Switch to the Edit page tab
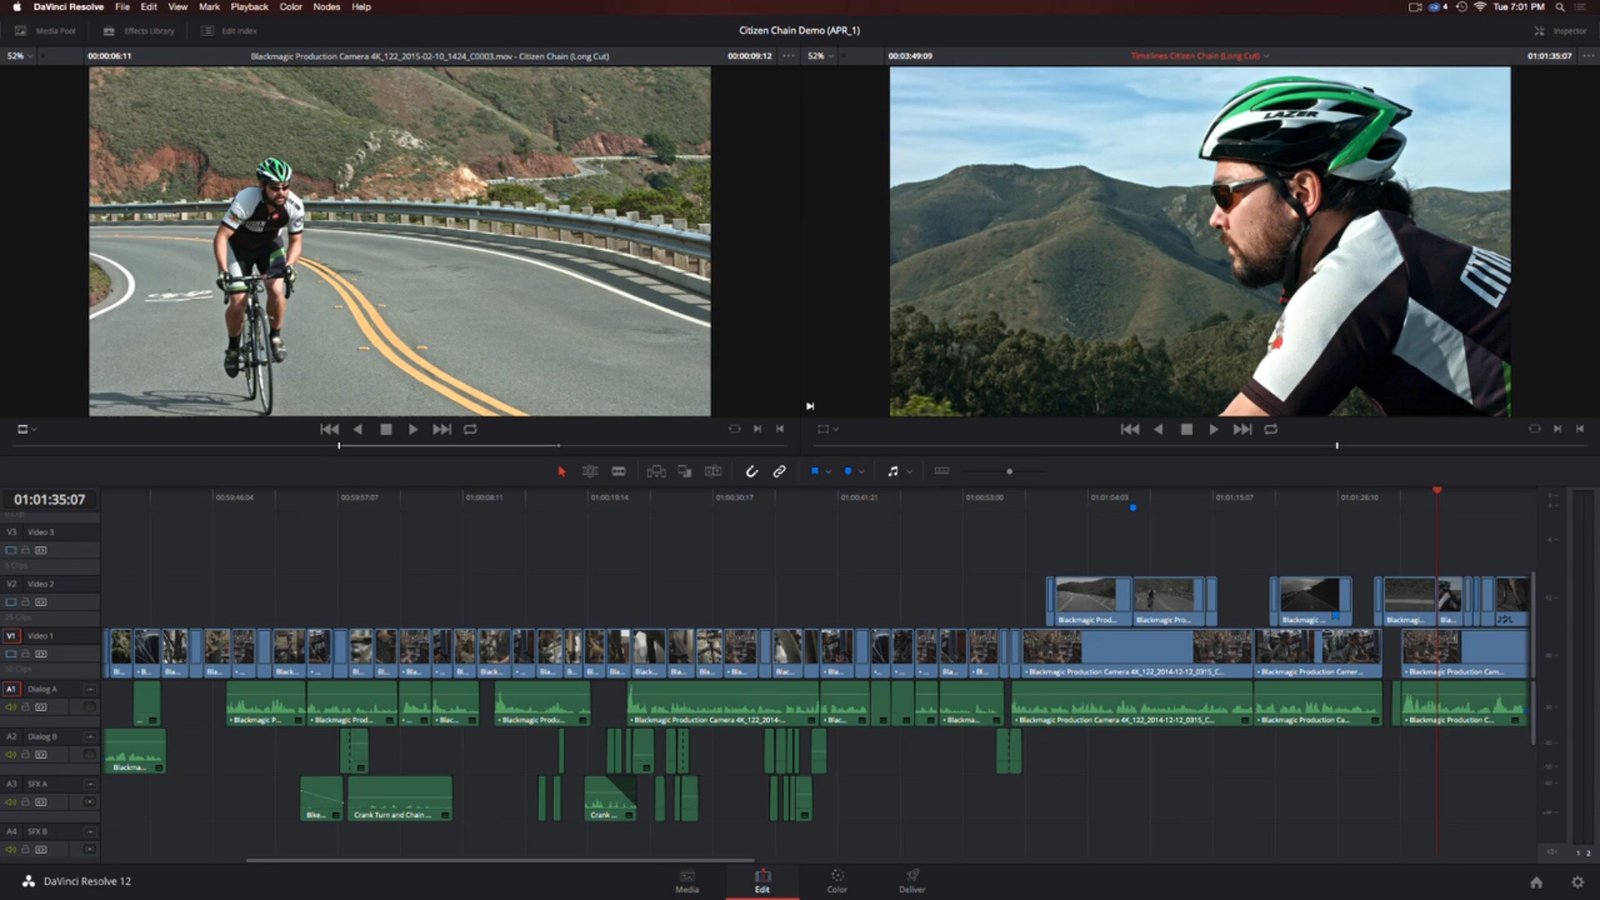The height and width of the screenshot is (900, 1600). point(762,882)
